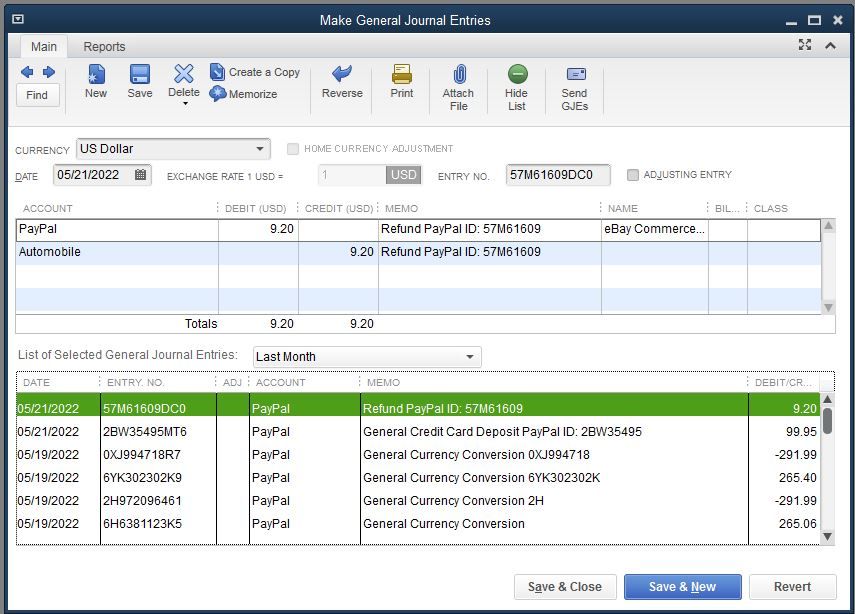Expand the Last Month period dropdown
The height and width of the screenshot is (614, 855).
pos(470,357)
